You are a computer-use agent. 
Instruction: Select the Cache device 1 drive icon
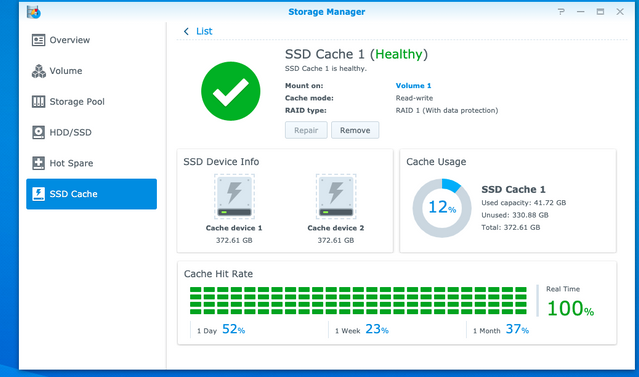pos(234,196)
